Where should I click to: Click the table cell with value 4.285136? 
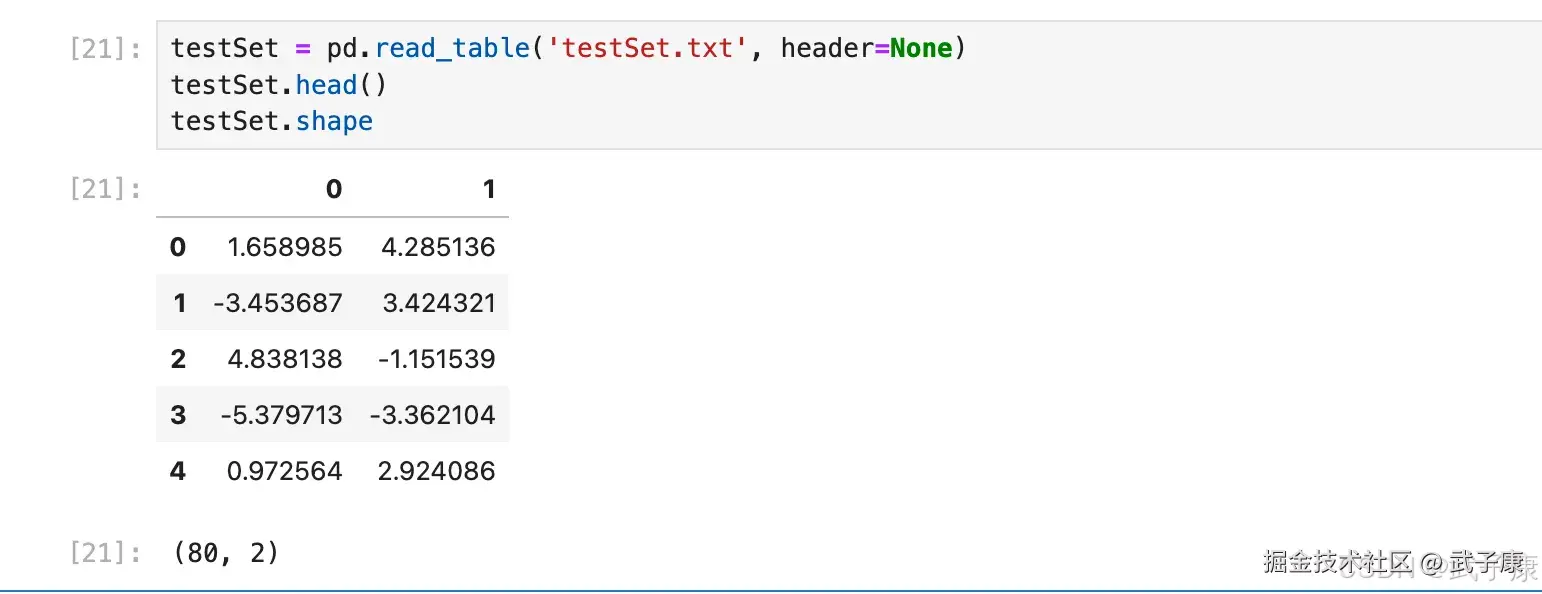point(438,247)
